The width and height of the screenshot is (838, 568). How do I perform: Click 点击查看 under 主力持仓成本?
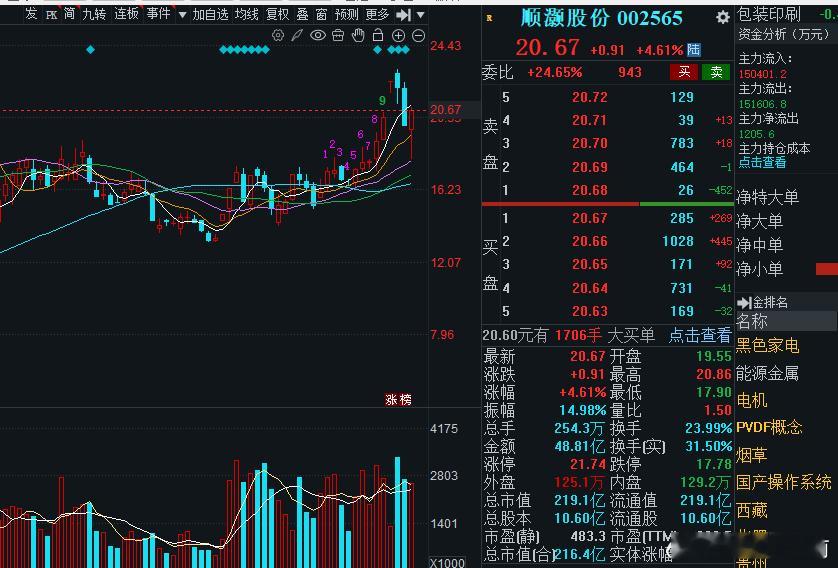coord(762,162)
